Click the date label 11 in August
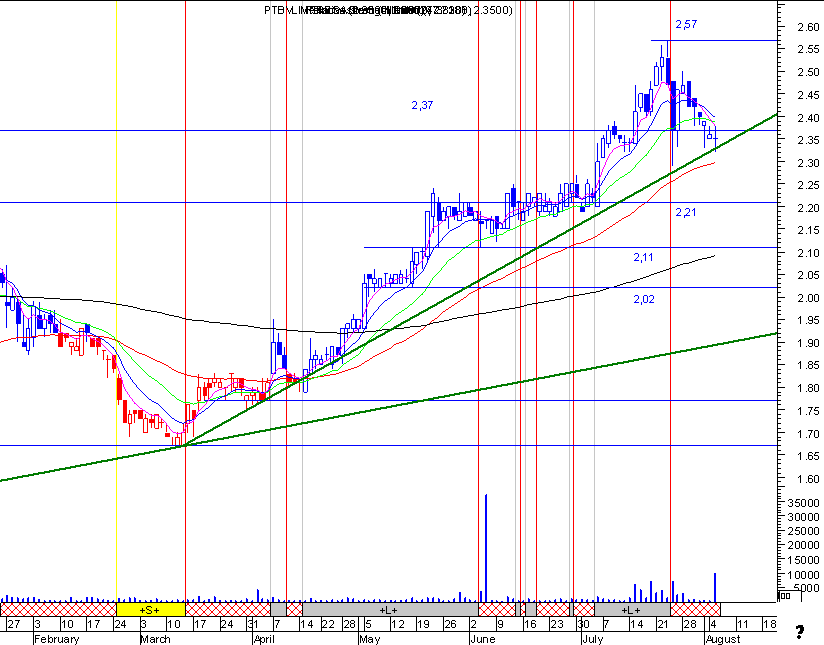Screen dimensions: 824x645 coord(742,624)
